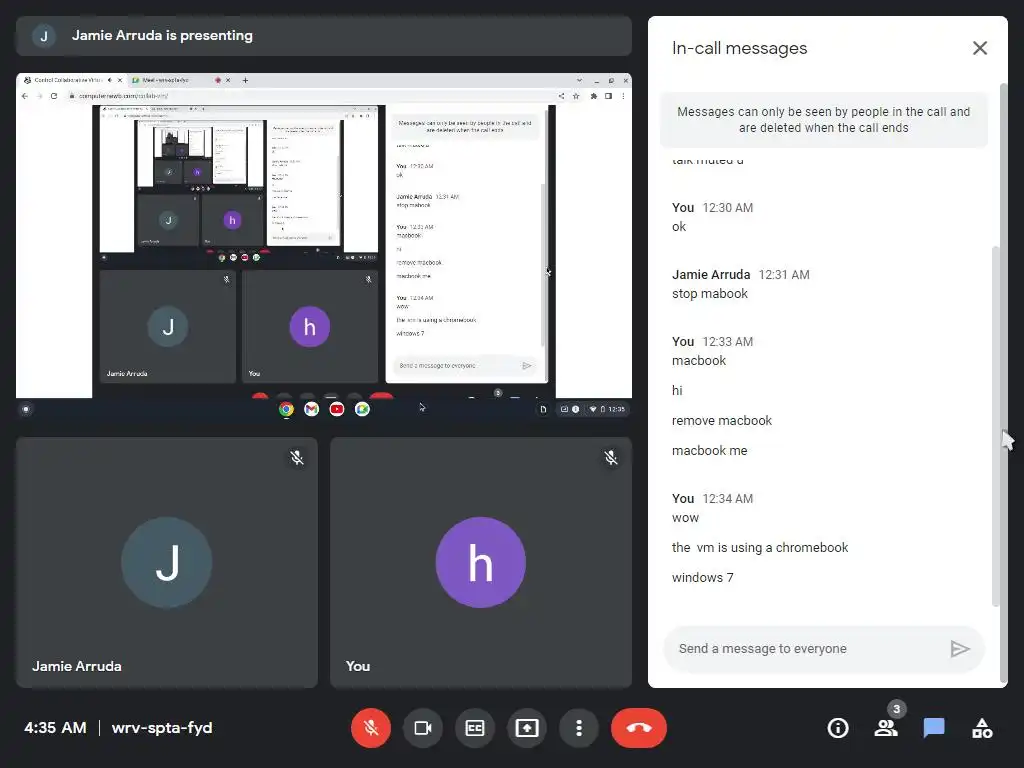Viewport: 1024px width, 768px height.
Task: Click the muted mic icon on Jamie Arruda's tile
Action: (297, 457)
